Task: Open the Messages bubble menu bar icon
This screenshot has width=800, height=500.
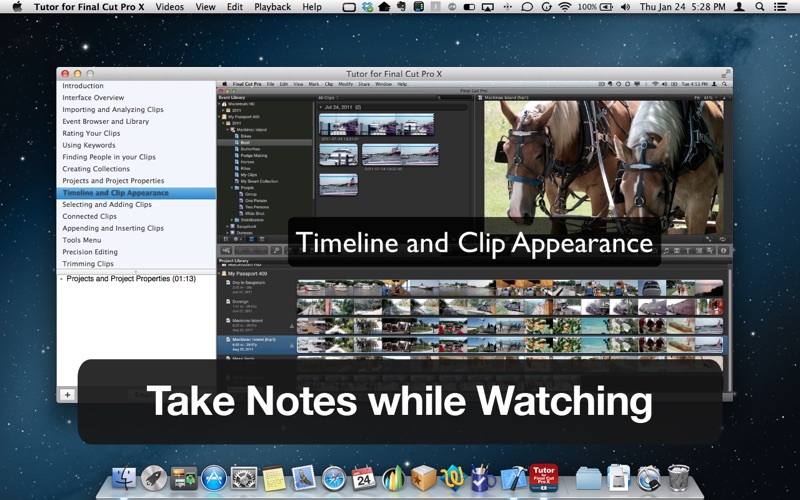Action: click(x=527, y=7)
